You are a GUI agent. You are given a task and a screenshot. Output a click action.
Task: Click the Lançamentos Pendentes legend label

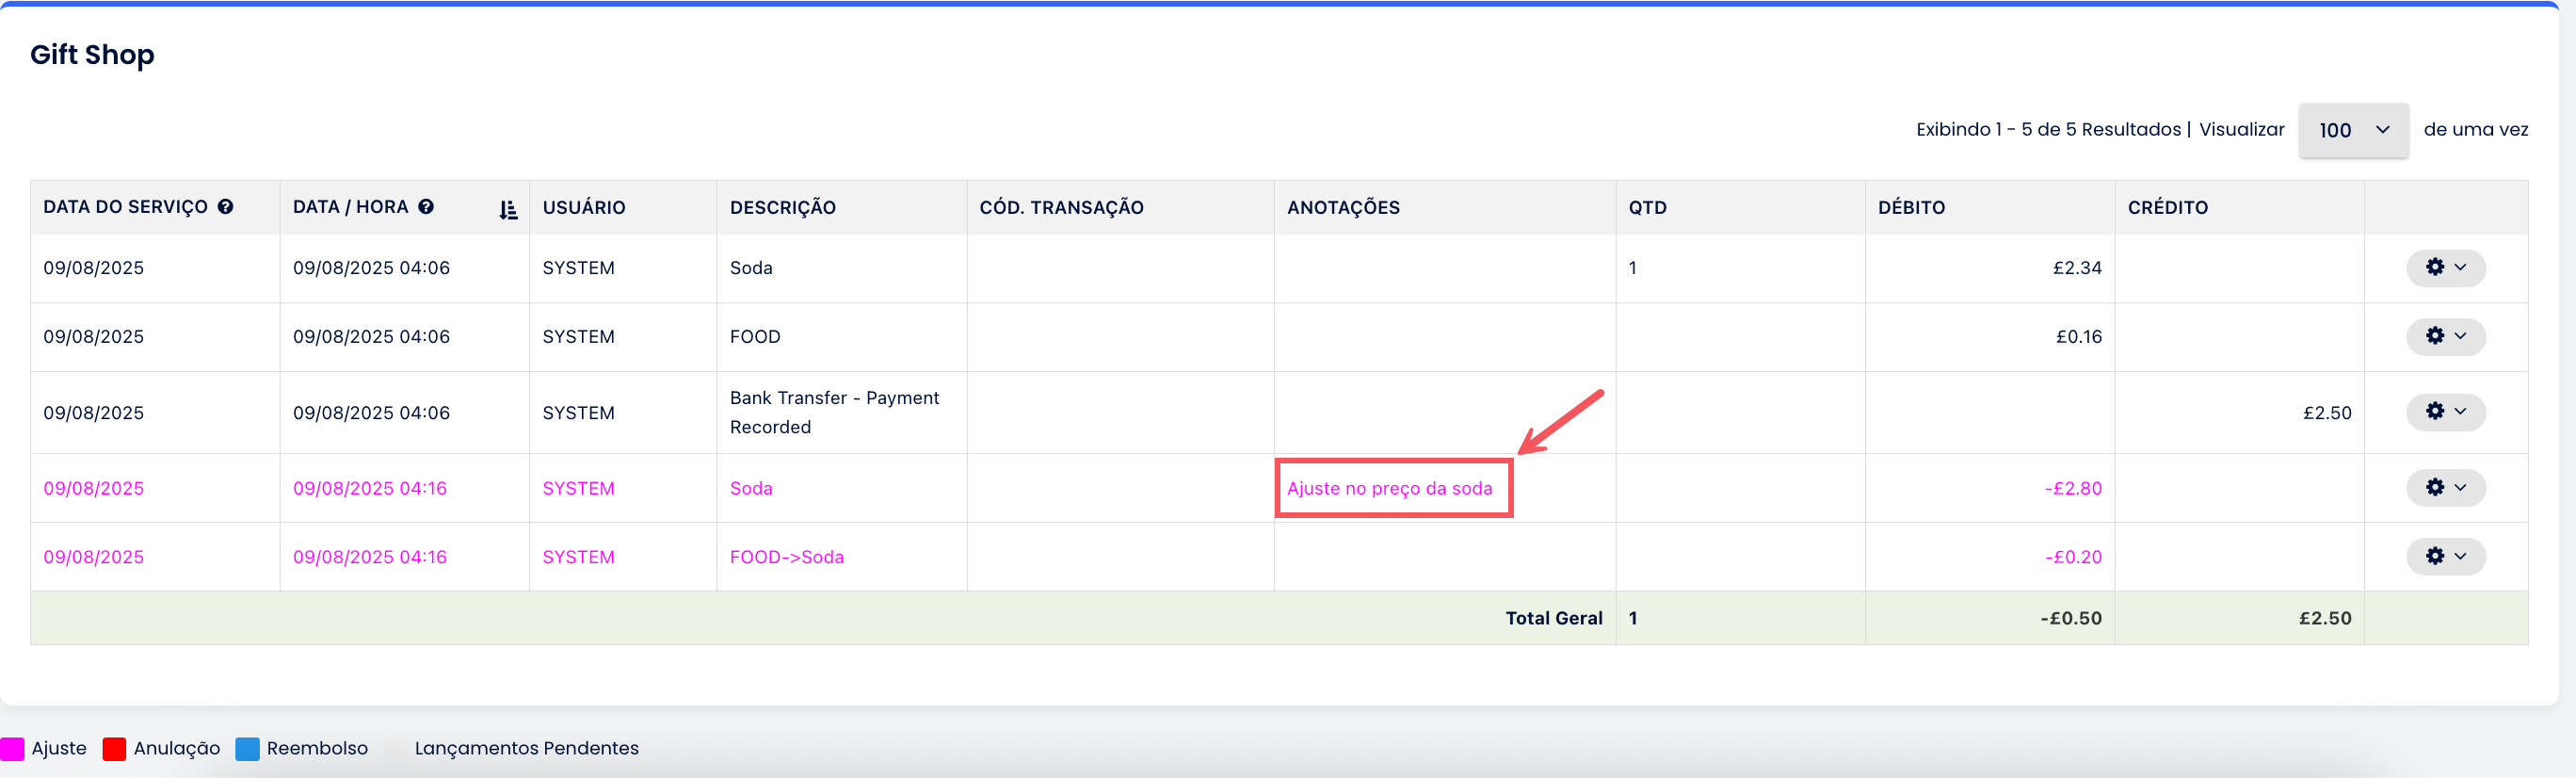(x=526, y=748)
